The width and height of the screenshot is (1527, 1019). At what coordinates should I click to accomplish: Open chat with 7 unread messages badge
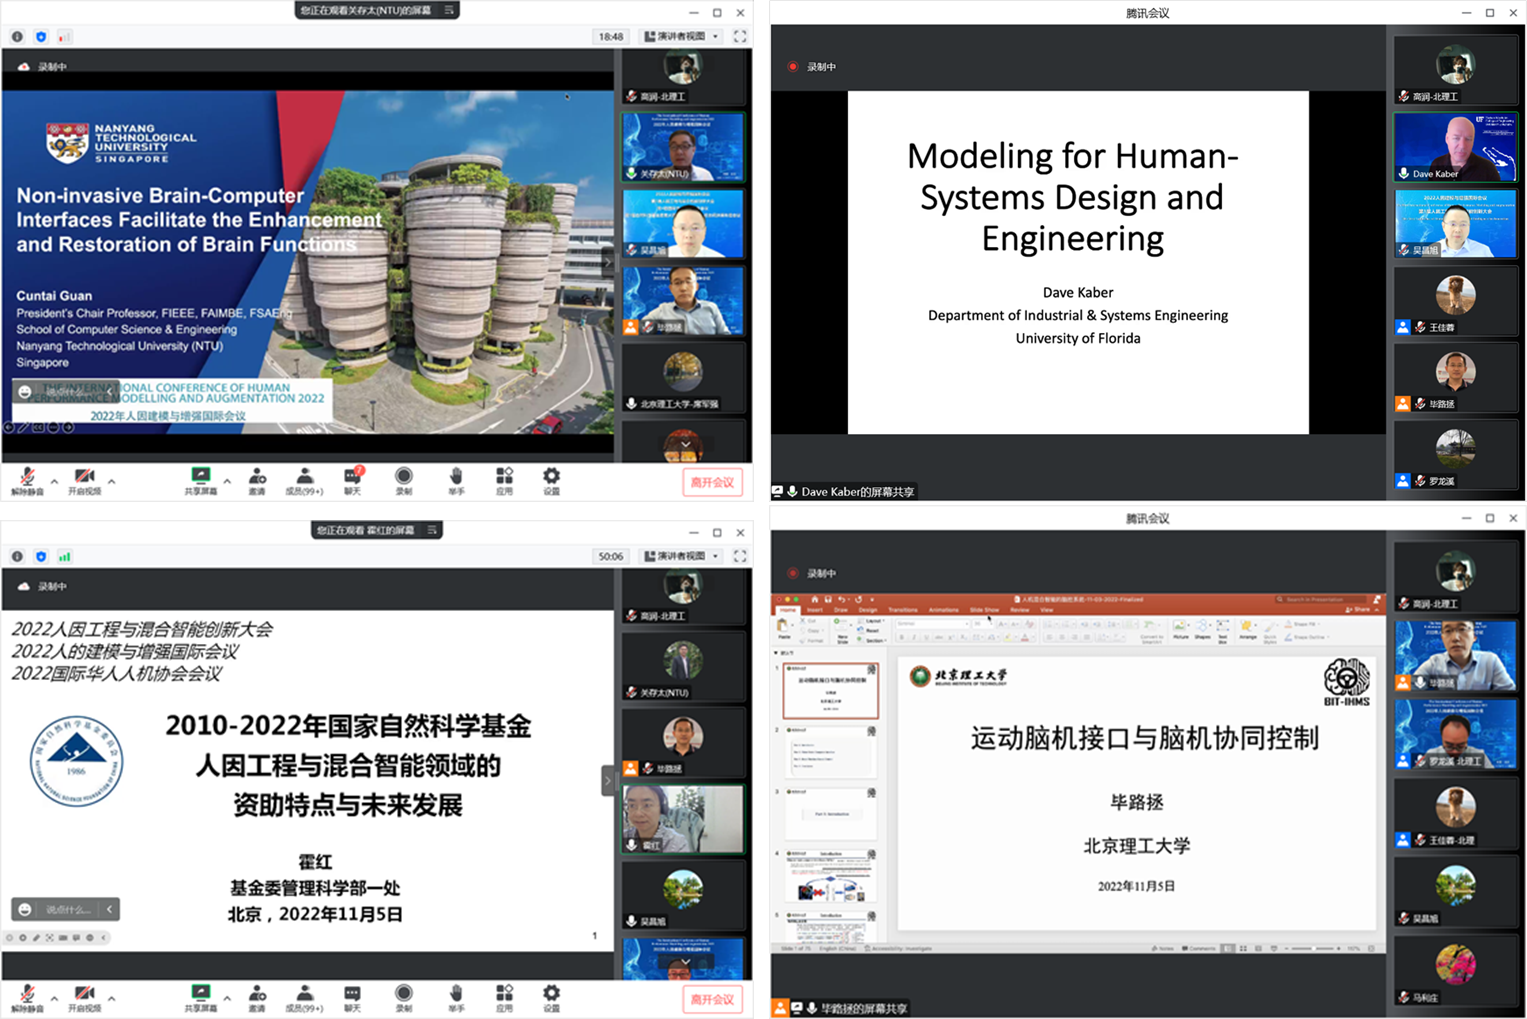point(353,478)
